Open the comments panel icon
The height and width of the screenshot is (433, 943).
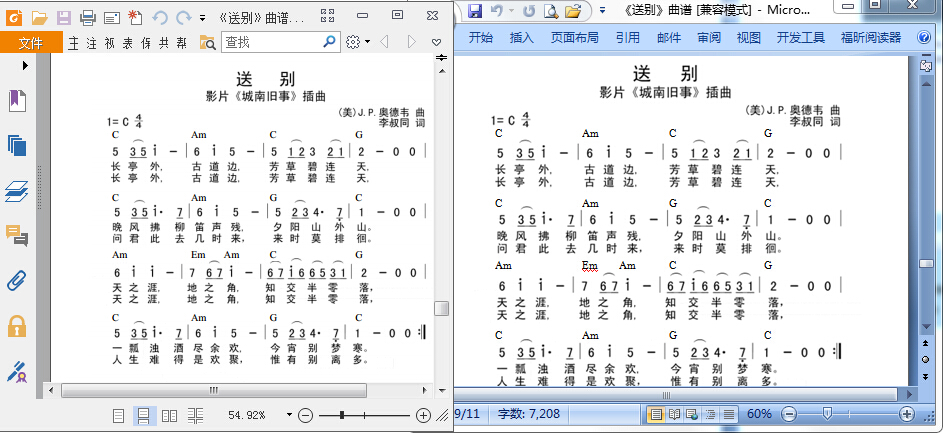[17, 235]
